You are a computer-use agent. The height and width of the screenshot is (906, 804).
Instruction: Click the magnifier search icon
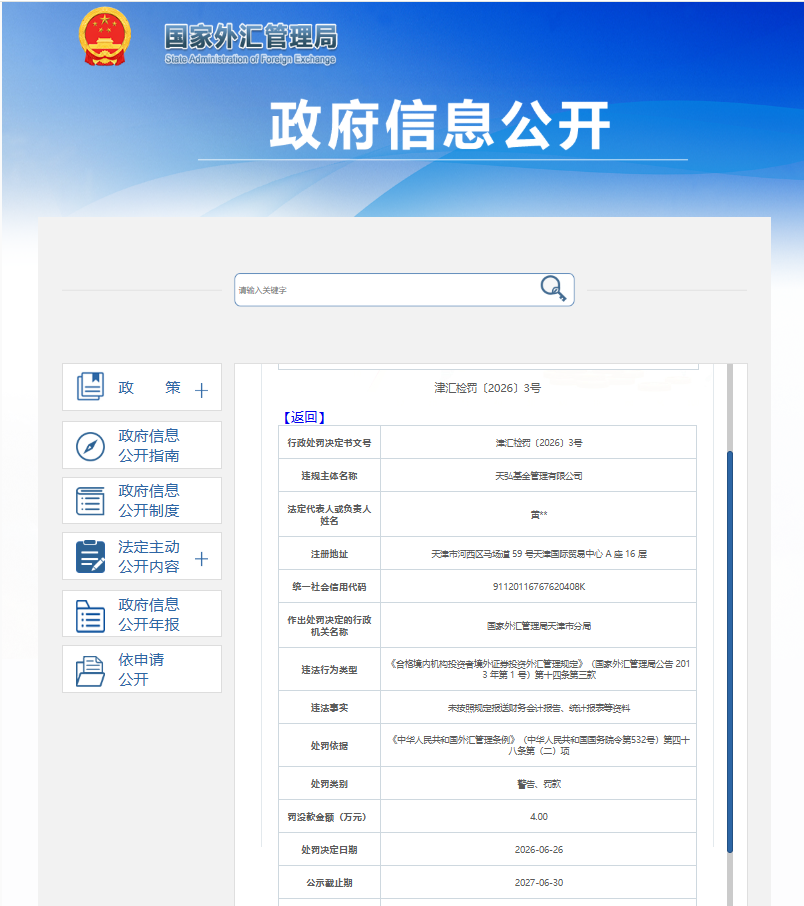(x=553, y=288)
